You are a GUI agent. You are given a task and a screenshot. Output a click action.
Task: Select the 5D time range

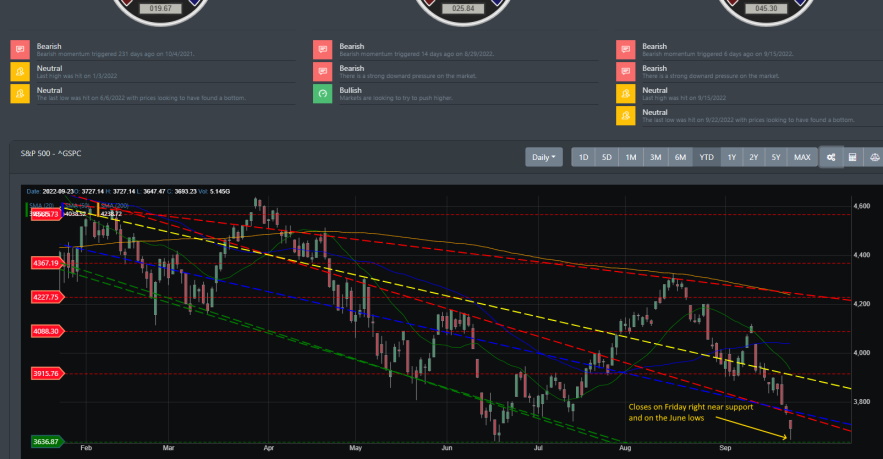(606, 157)
